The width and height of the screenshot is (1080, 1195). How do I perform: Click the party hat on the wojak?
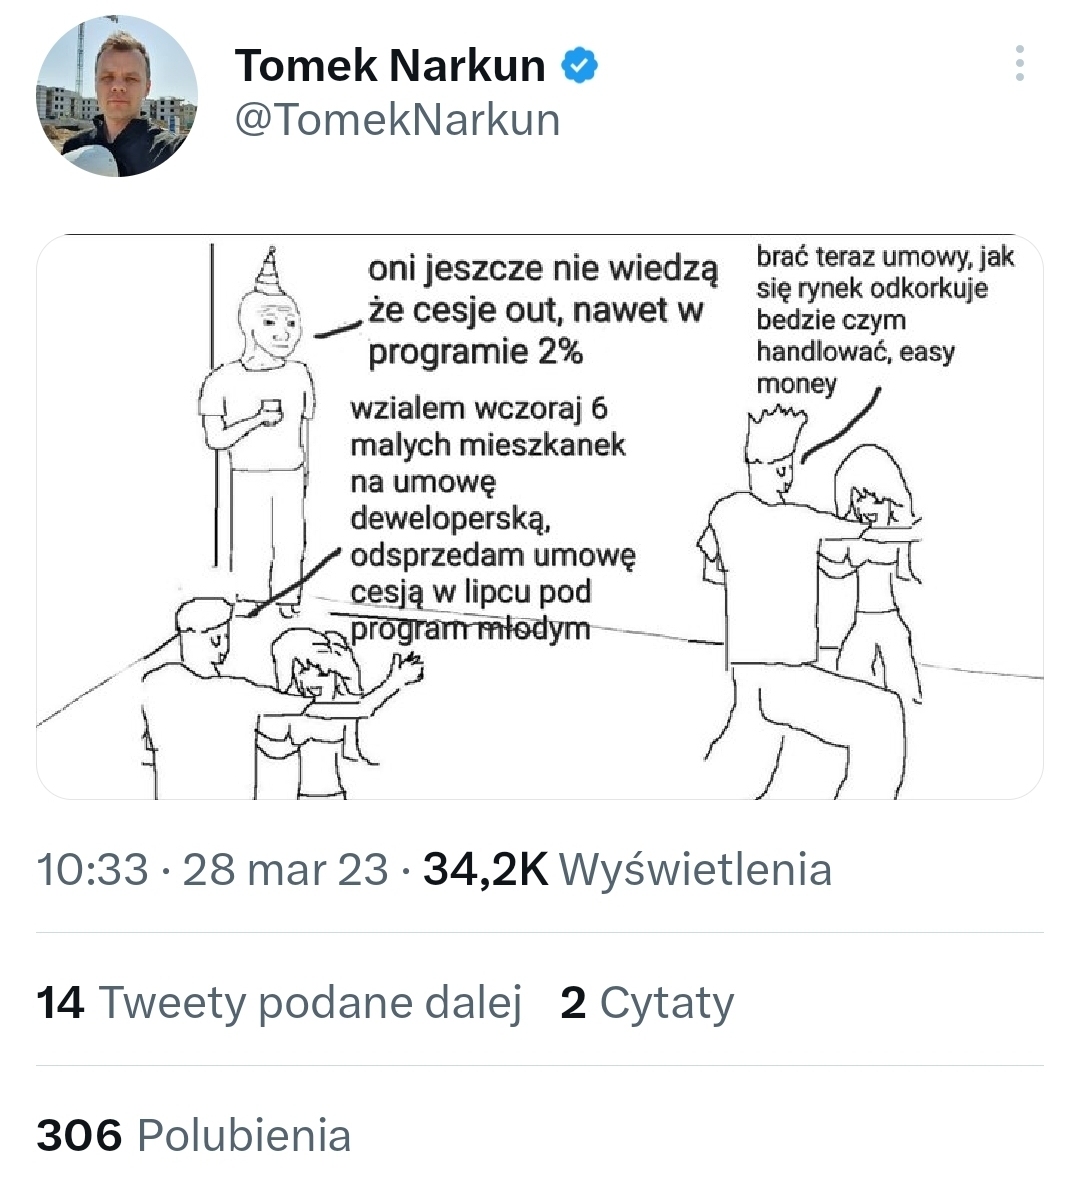268,270
